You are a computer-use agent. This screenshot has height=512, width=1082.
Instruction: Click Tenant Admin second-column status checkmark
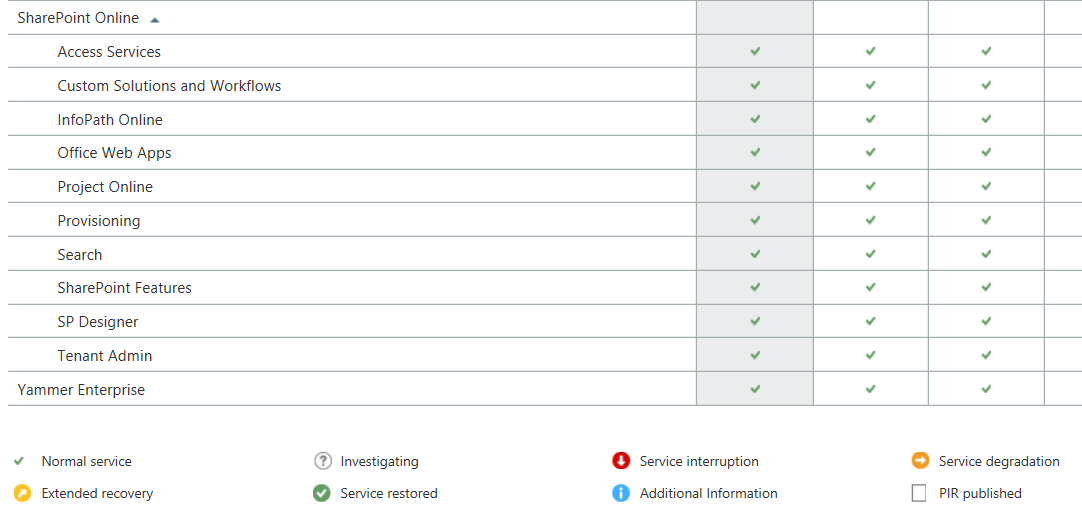tap(871, 355)
